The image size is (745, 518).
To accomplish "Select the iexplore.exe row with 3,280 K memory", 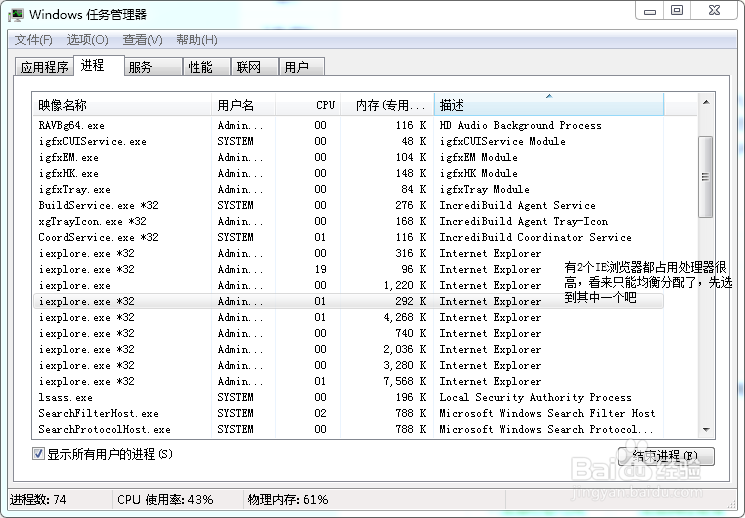I will click(348, 365).
